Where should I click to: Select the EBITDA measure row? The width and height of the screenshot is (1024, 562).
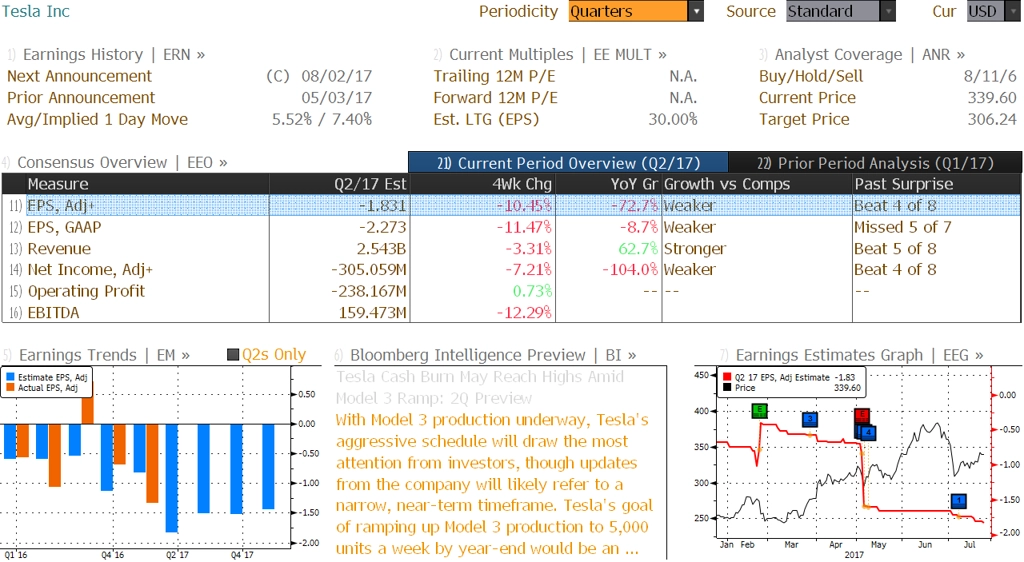click(x=511, y=313)
